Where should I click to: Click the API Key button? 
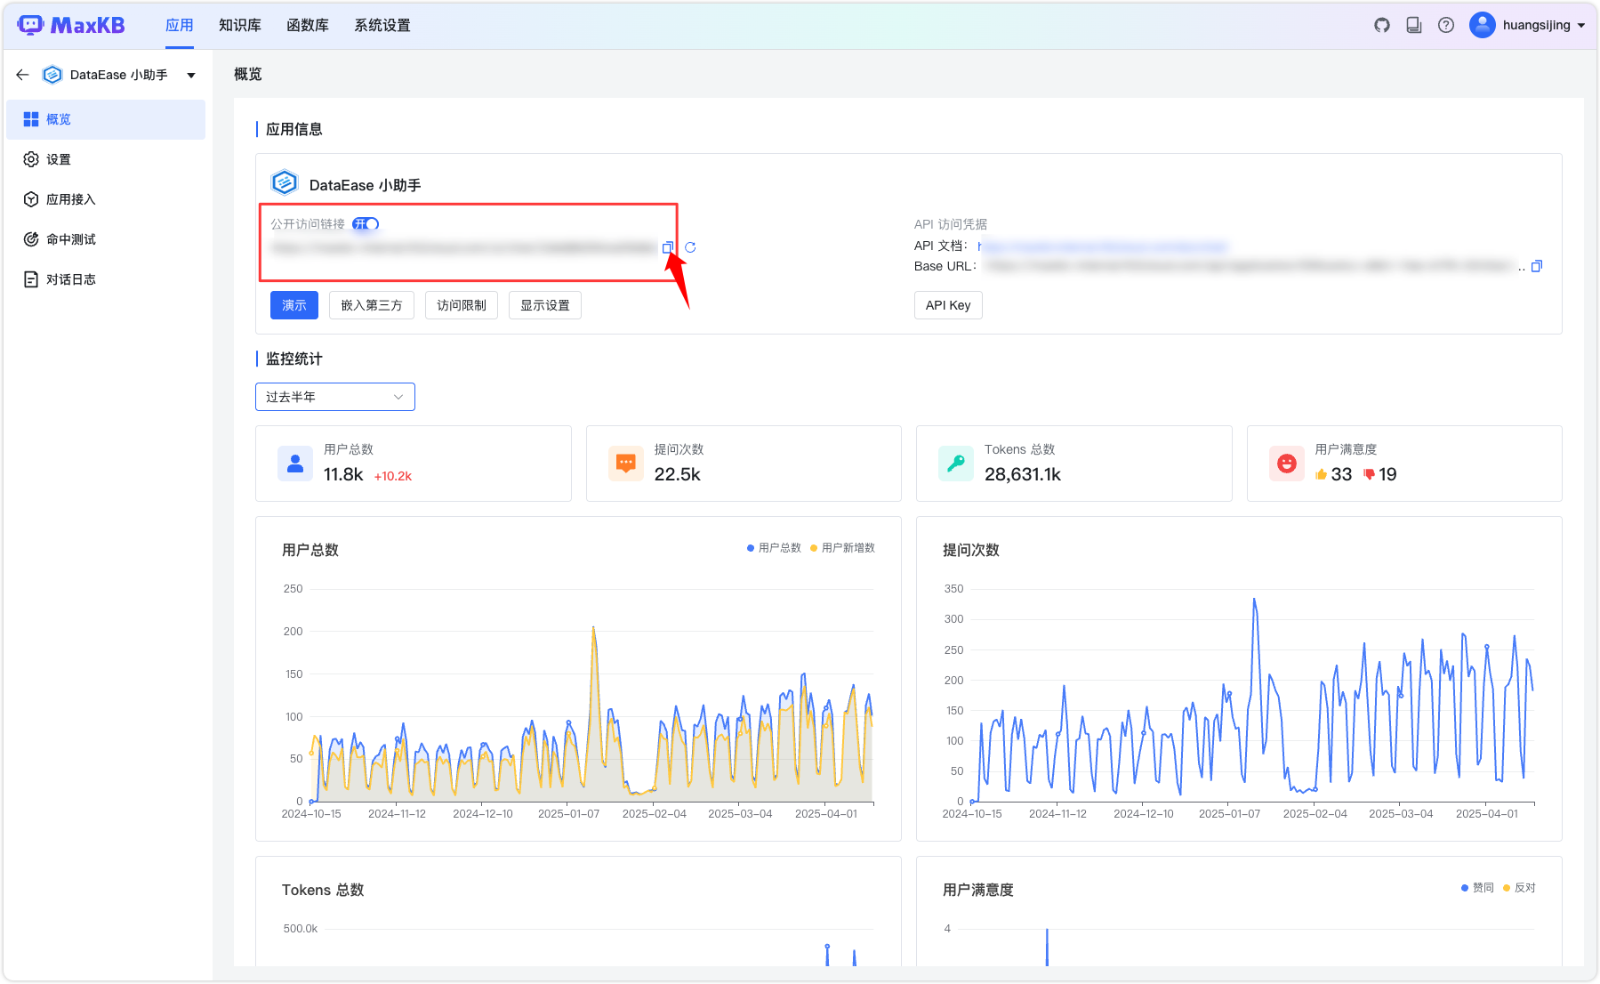(948, 305)
